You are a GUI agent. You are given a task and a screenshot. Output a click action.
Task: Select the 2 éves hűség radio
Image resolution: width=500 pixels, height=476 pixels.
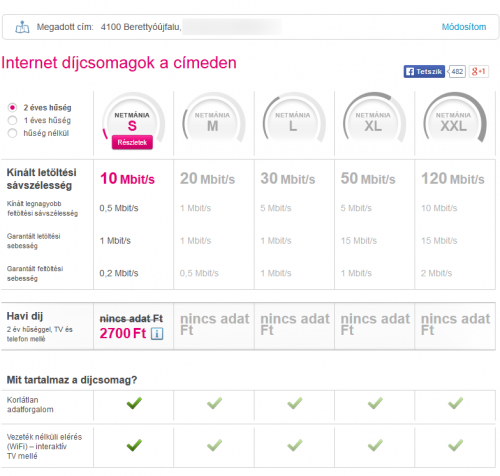click(12, 108)
